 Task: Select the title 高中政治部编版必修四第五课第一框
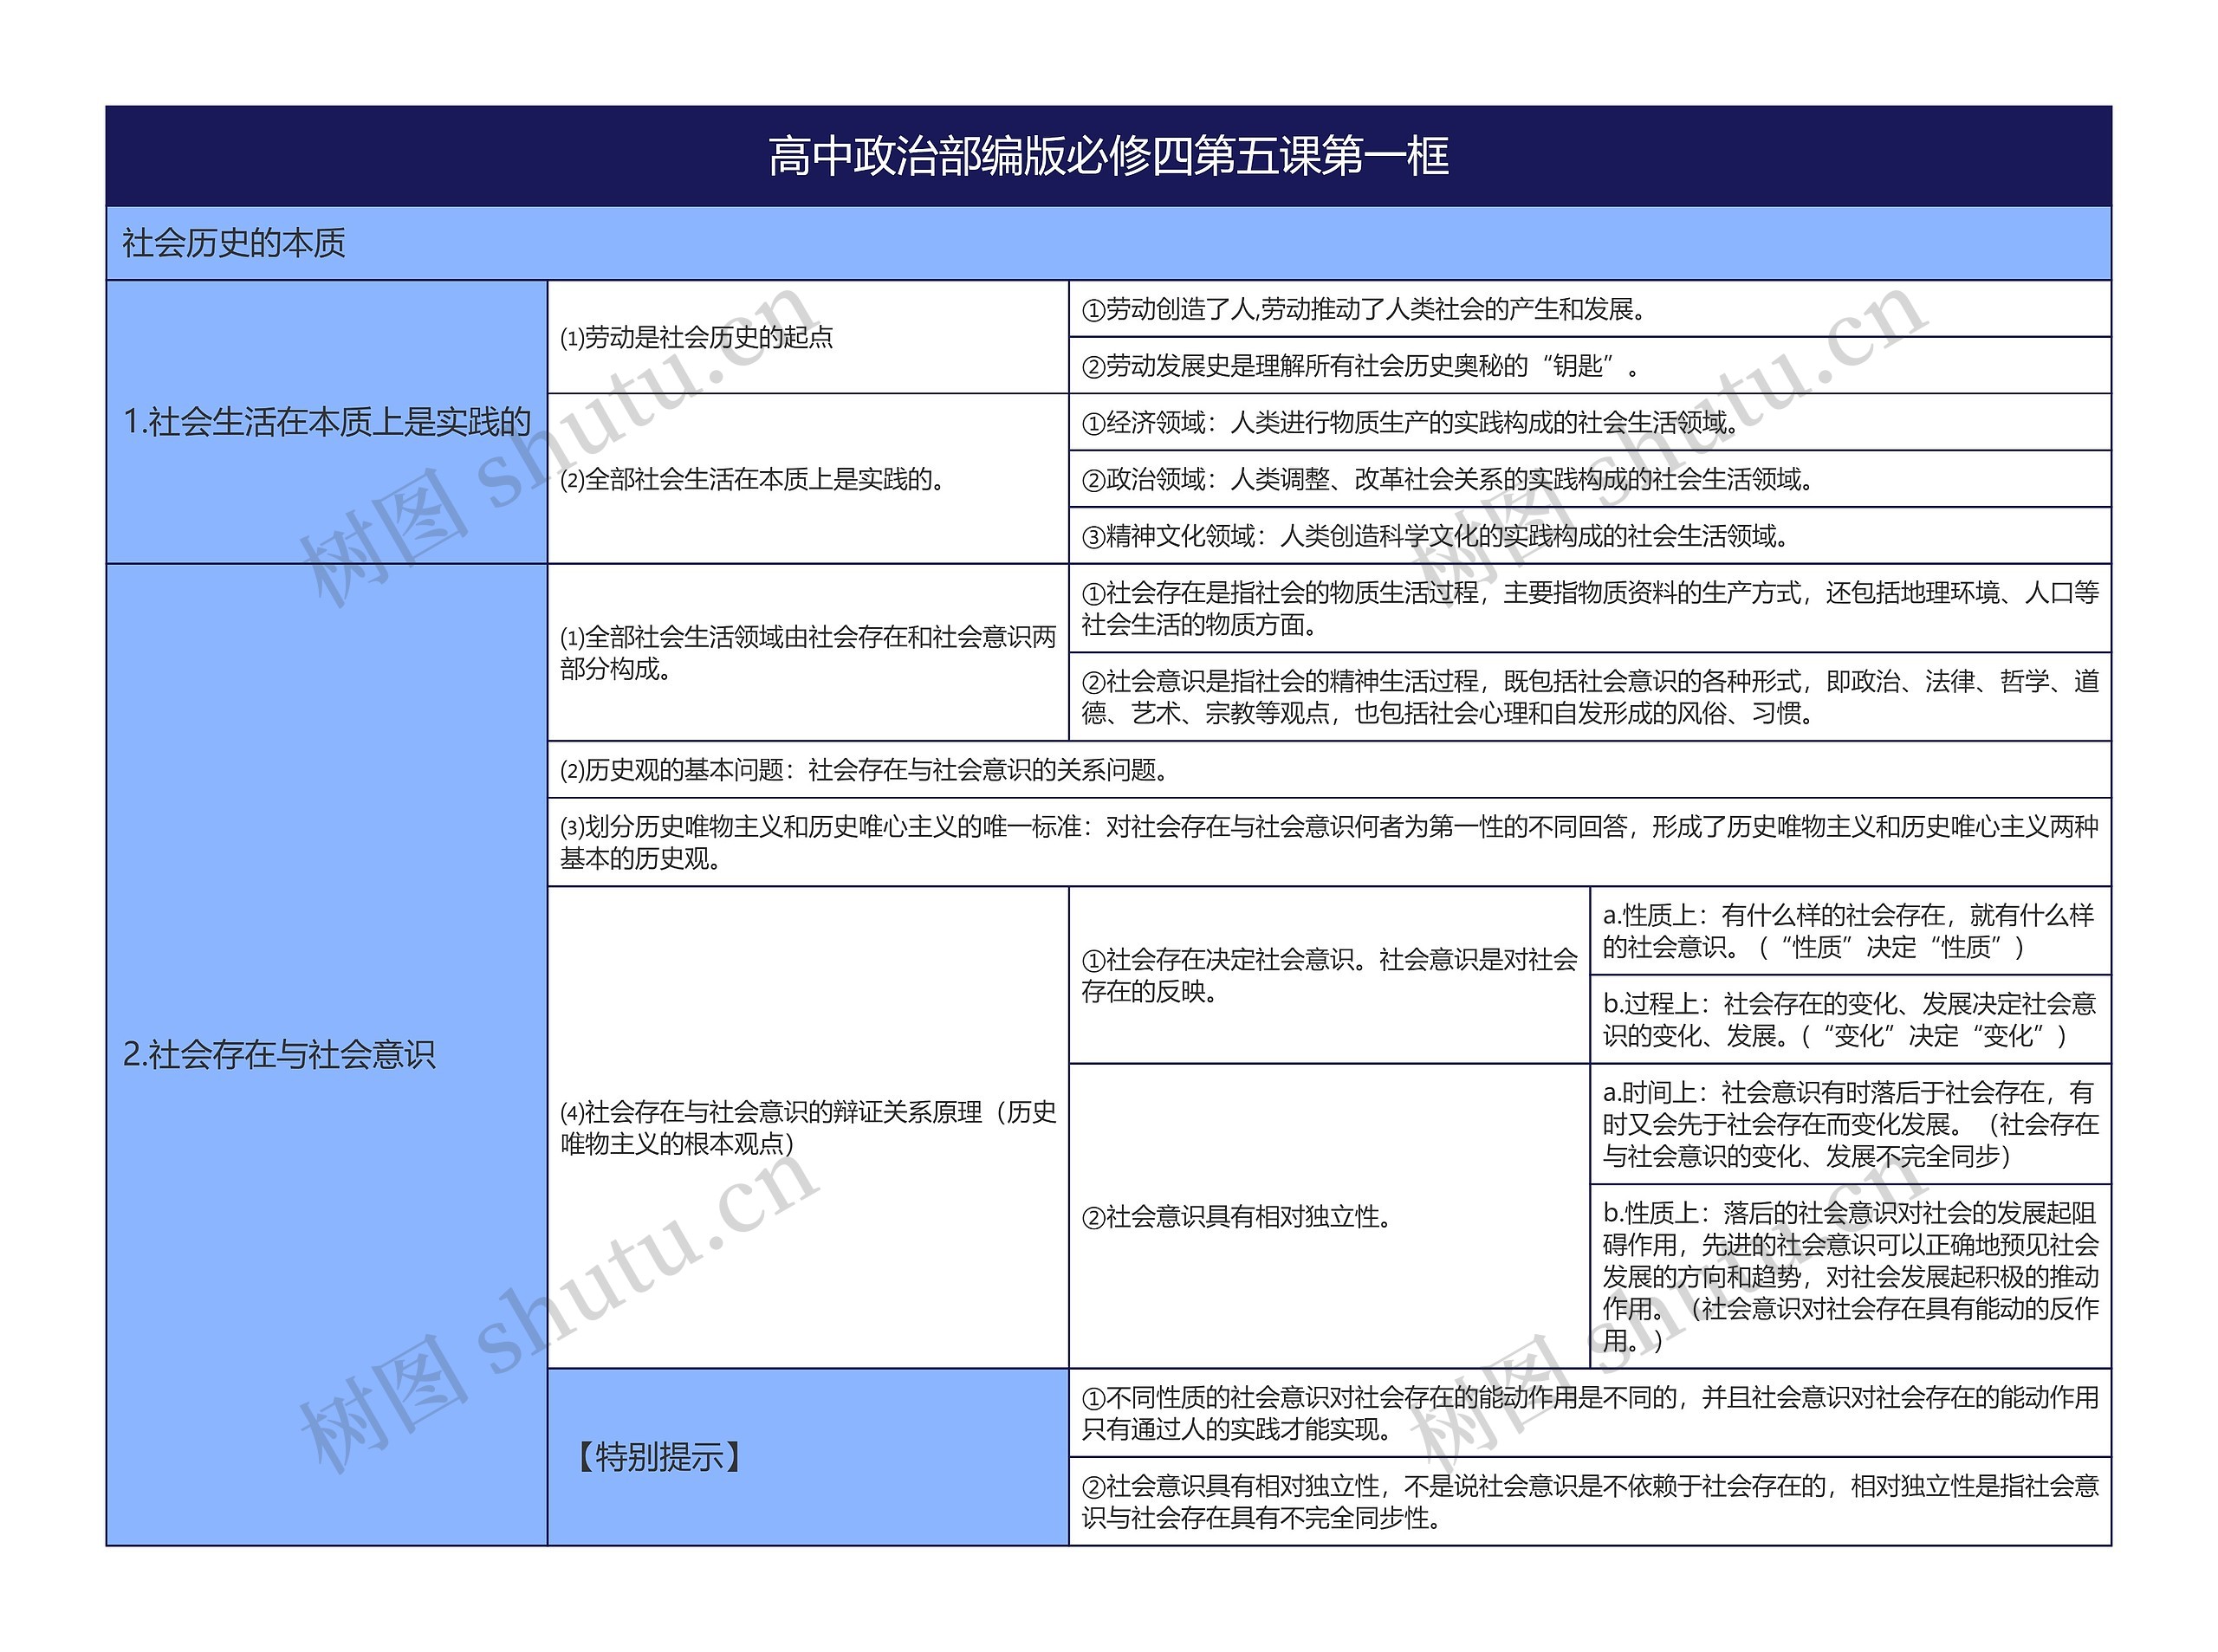tap(1109, 160)
